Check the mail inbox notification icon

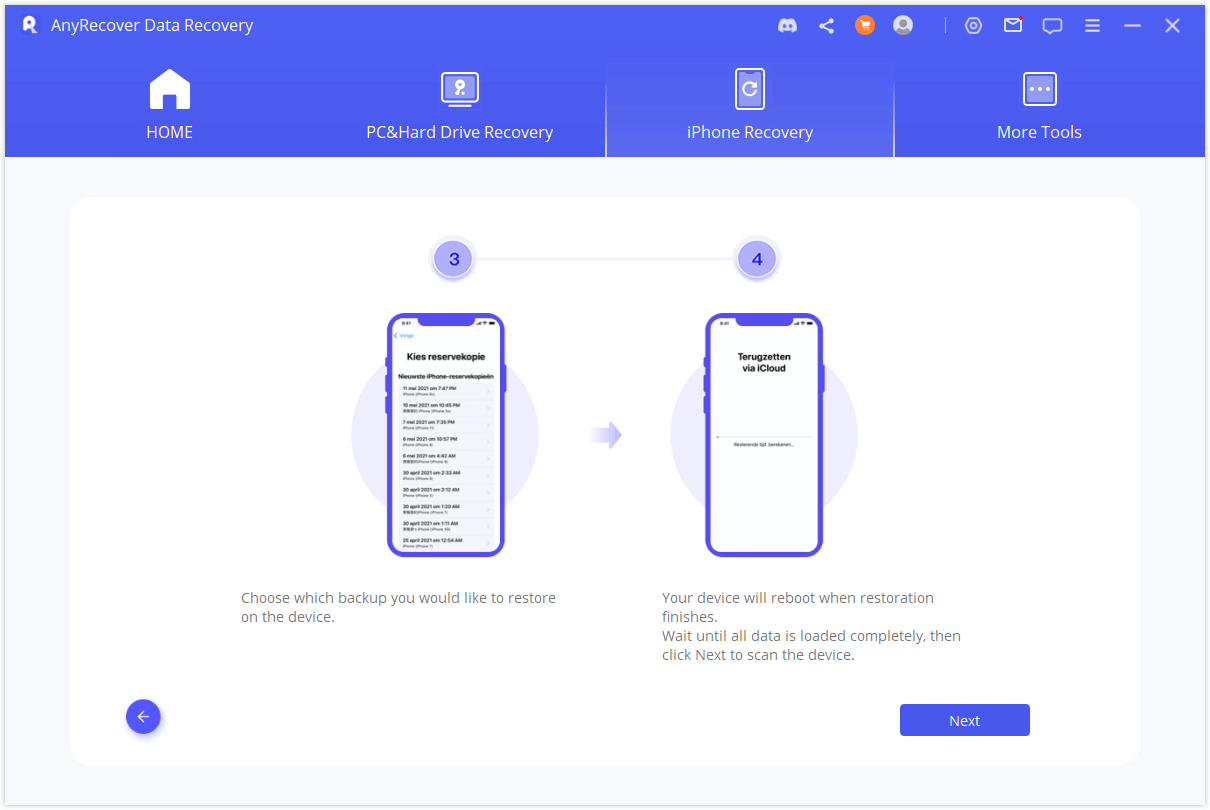pyautogui.click(x=1013, y=26)
